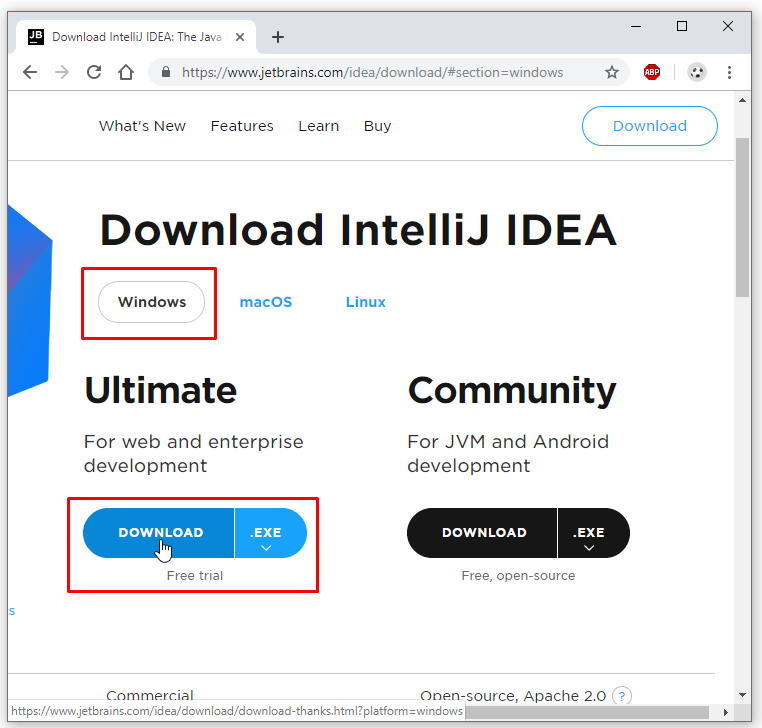Click the scroll down arrow
This screenshot has width=762, height=728.
742,695
